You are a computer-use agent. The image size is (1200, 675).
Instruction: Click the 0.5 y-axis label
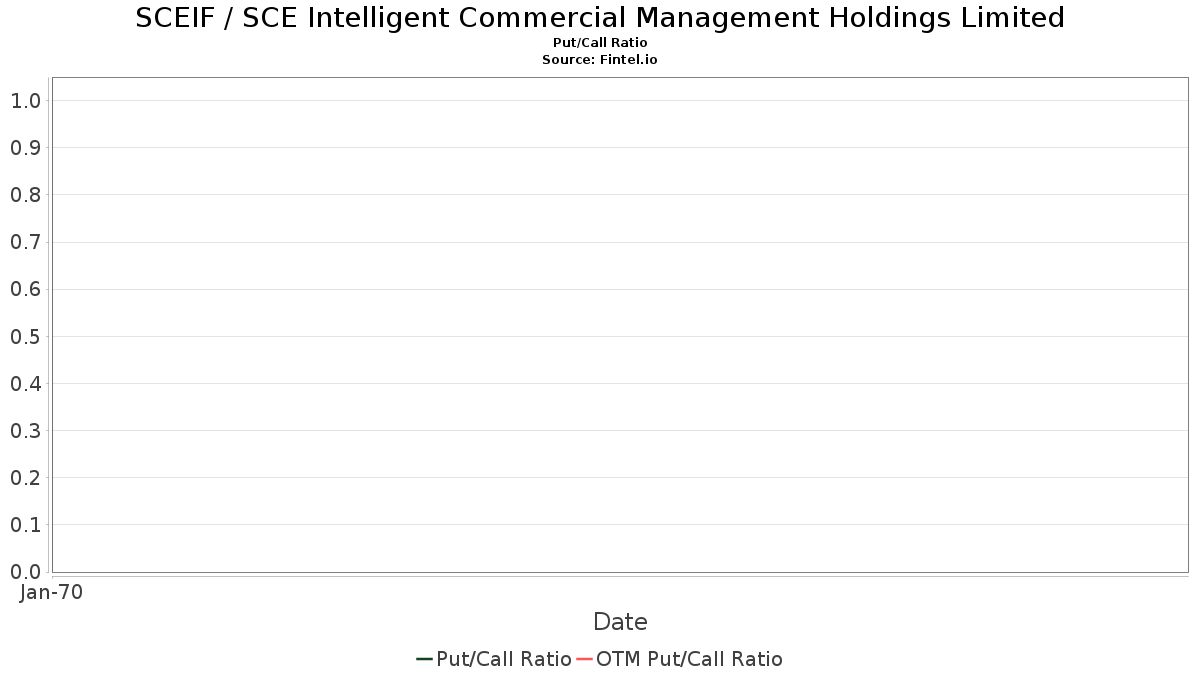coord(26,337)
